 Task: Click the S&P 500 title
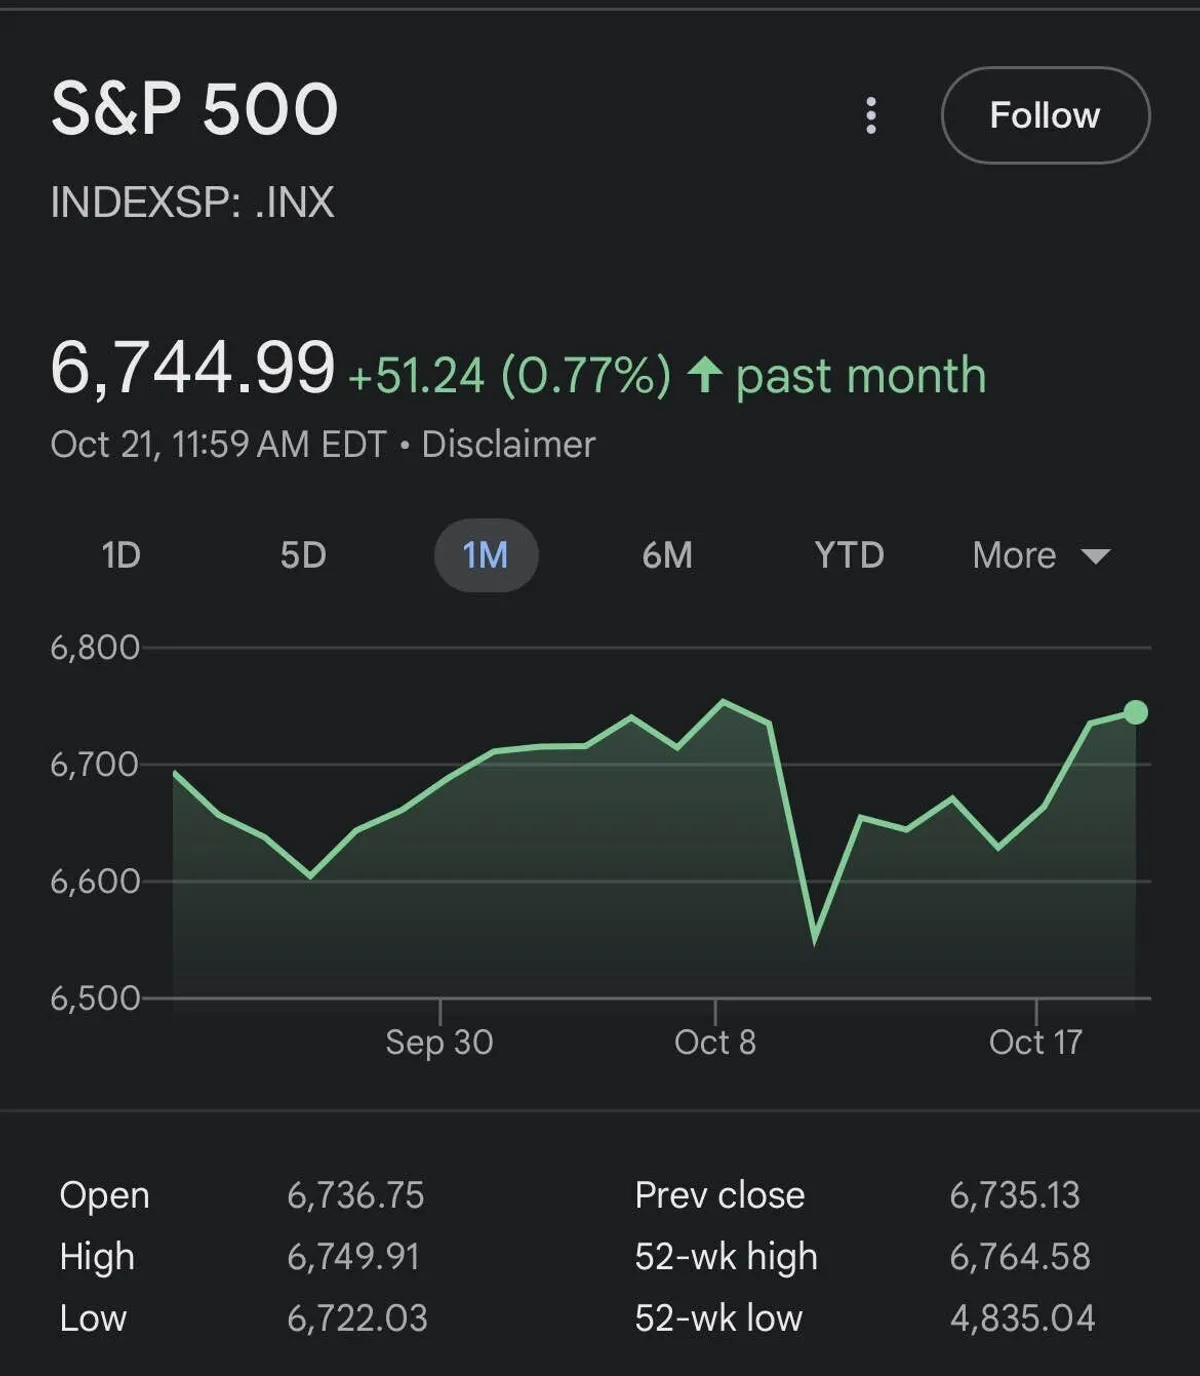click(x=195, y=108)
